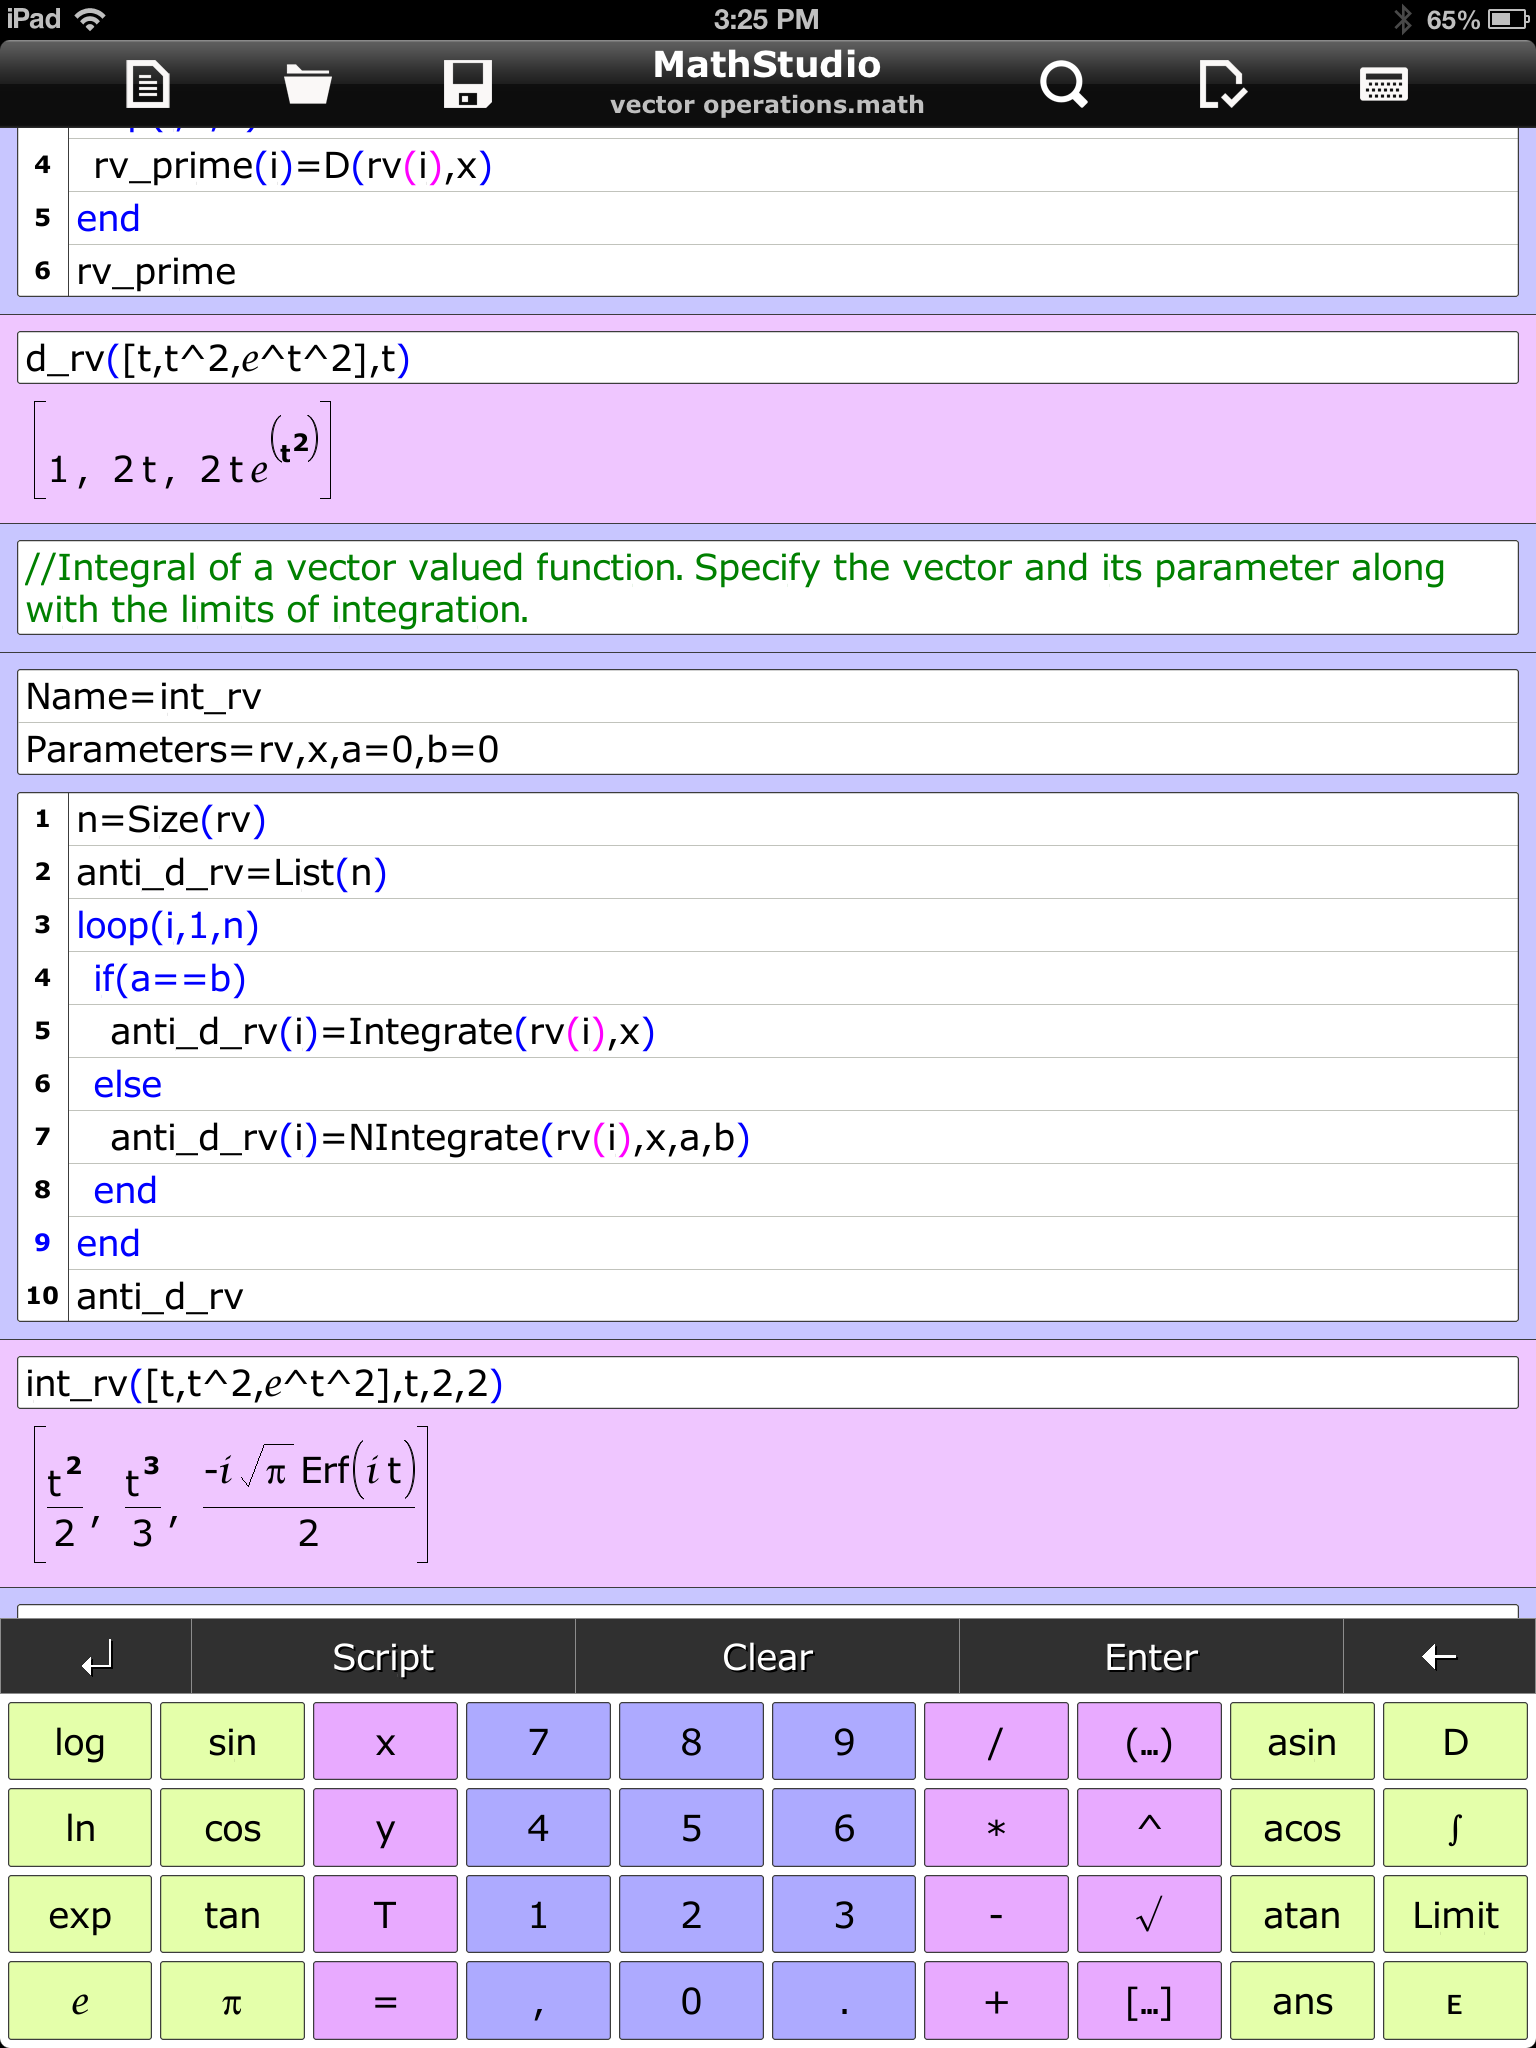Open the file folder icon

point(307,84)
